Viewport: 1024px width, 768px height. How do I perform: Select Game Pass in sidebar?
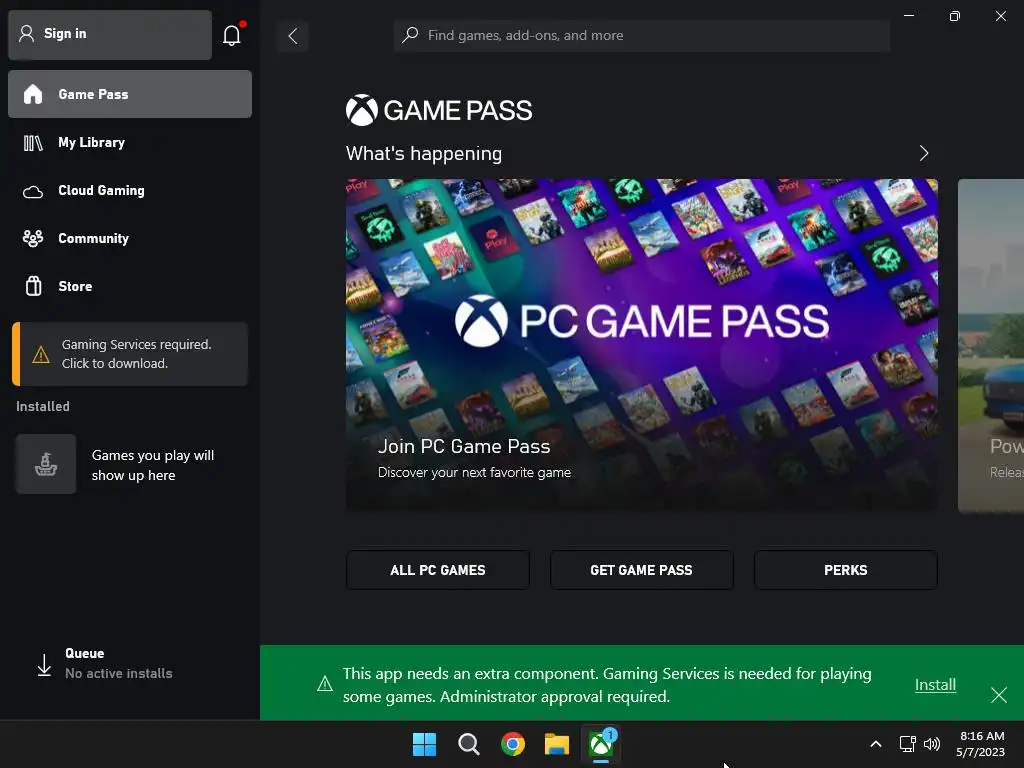pyautogui.click(x=130, y=94)
